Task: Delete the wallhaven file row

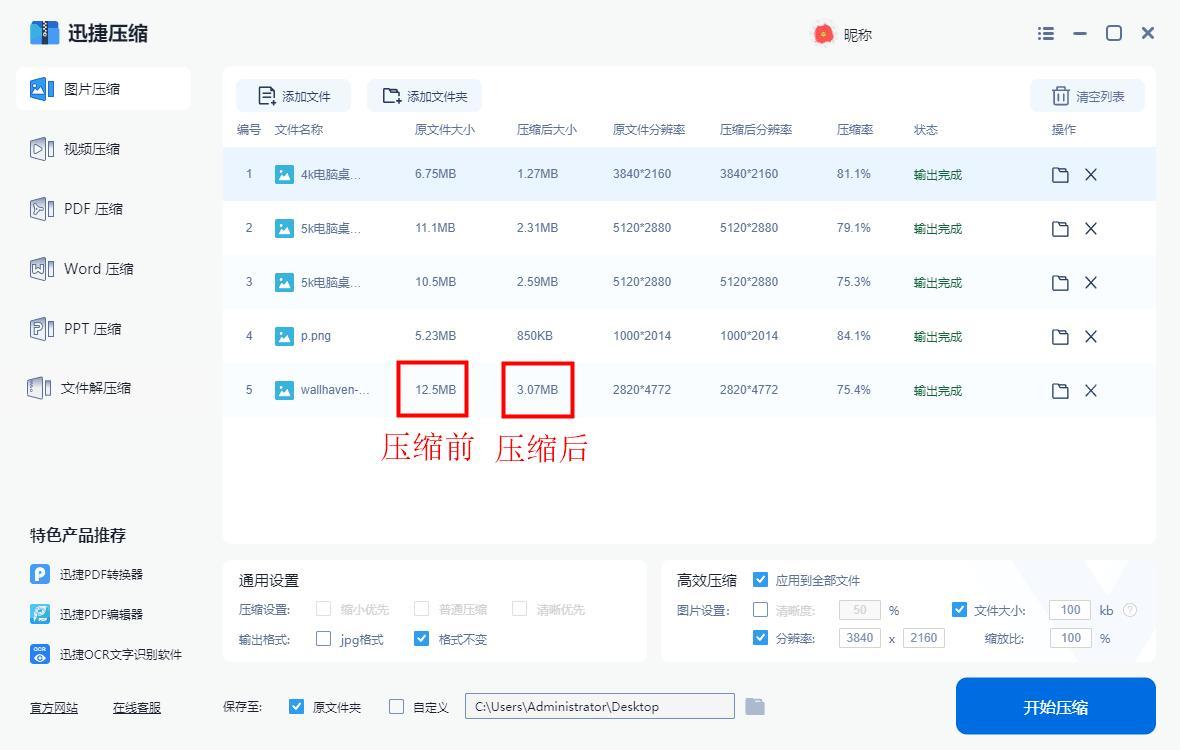Action: (x=1091, y=391)
